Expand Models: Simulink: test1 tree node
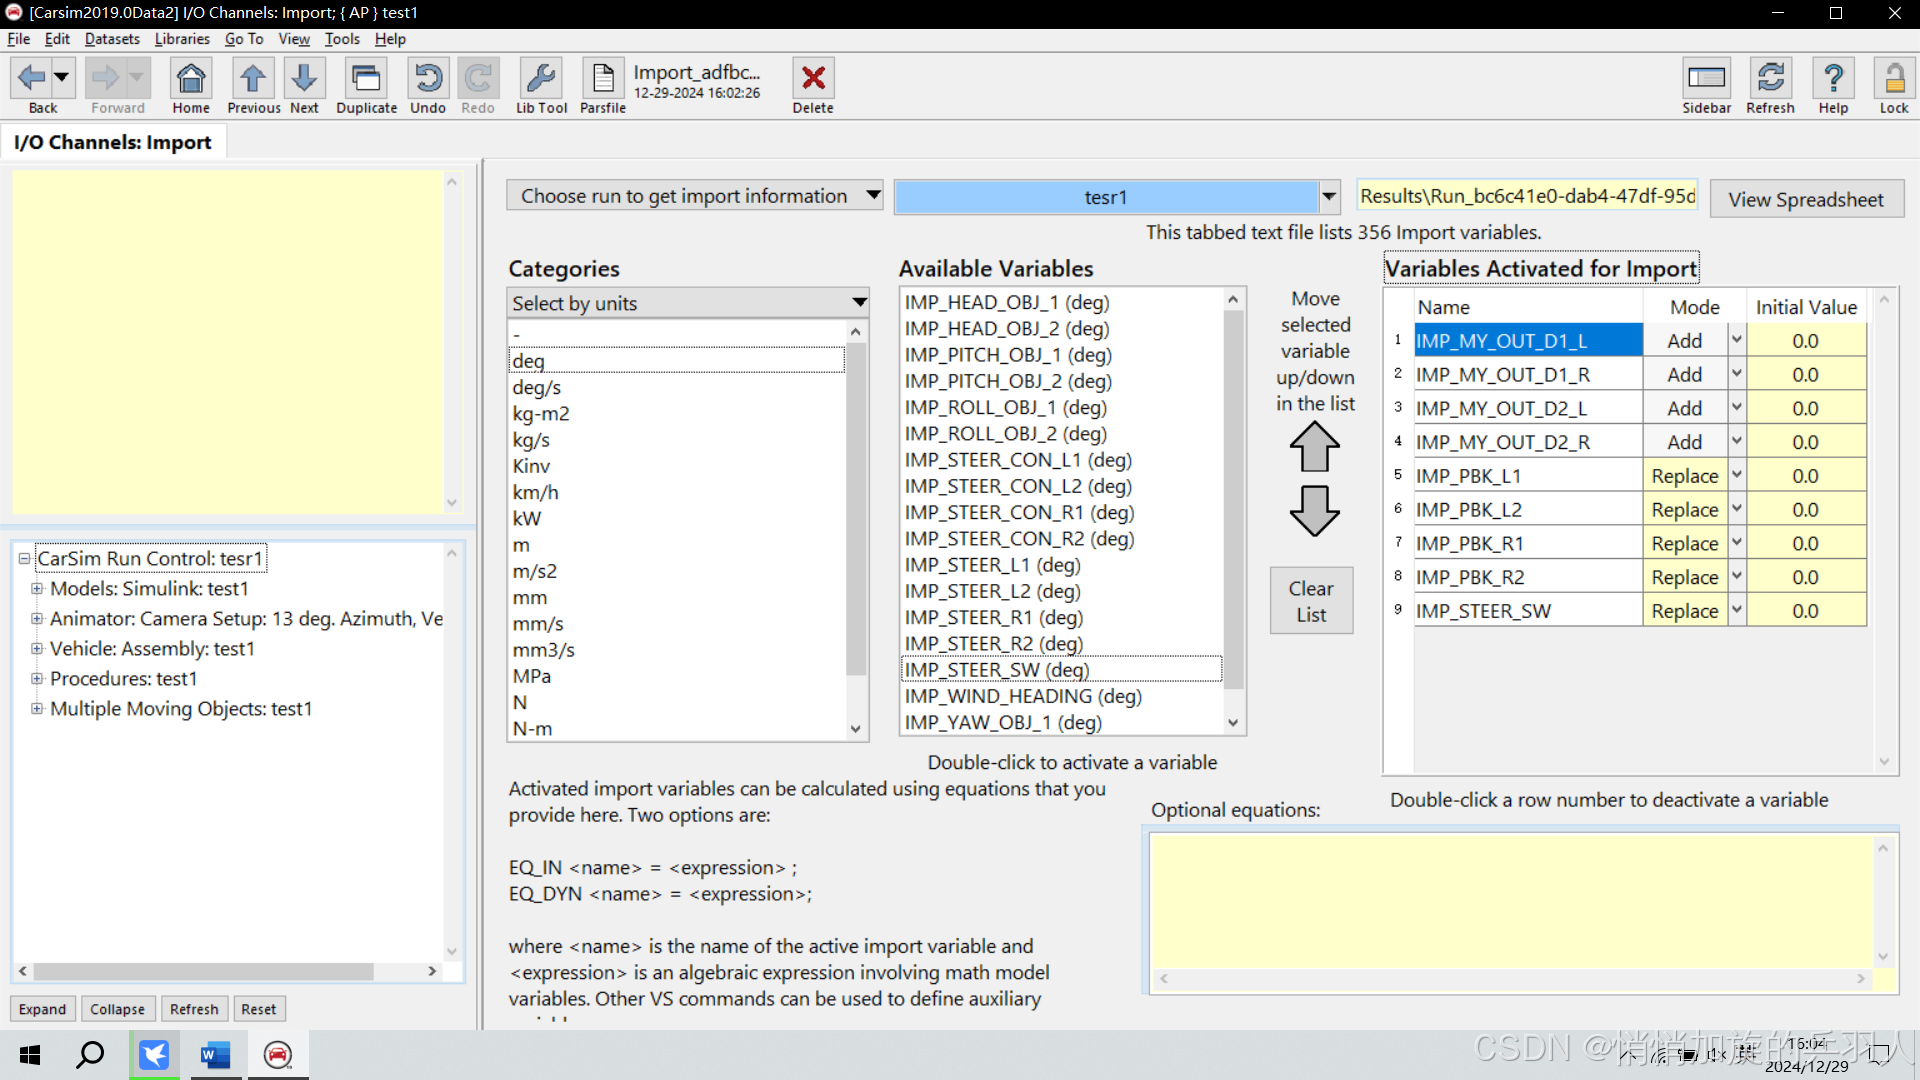 tap(37, 589)
